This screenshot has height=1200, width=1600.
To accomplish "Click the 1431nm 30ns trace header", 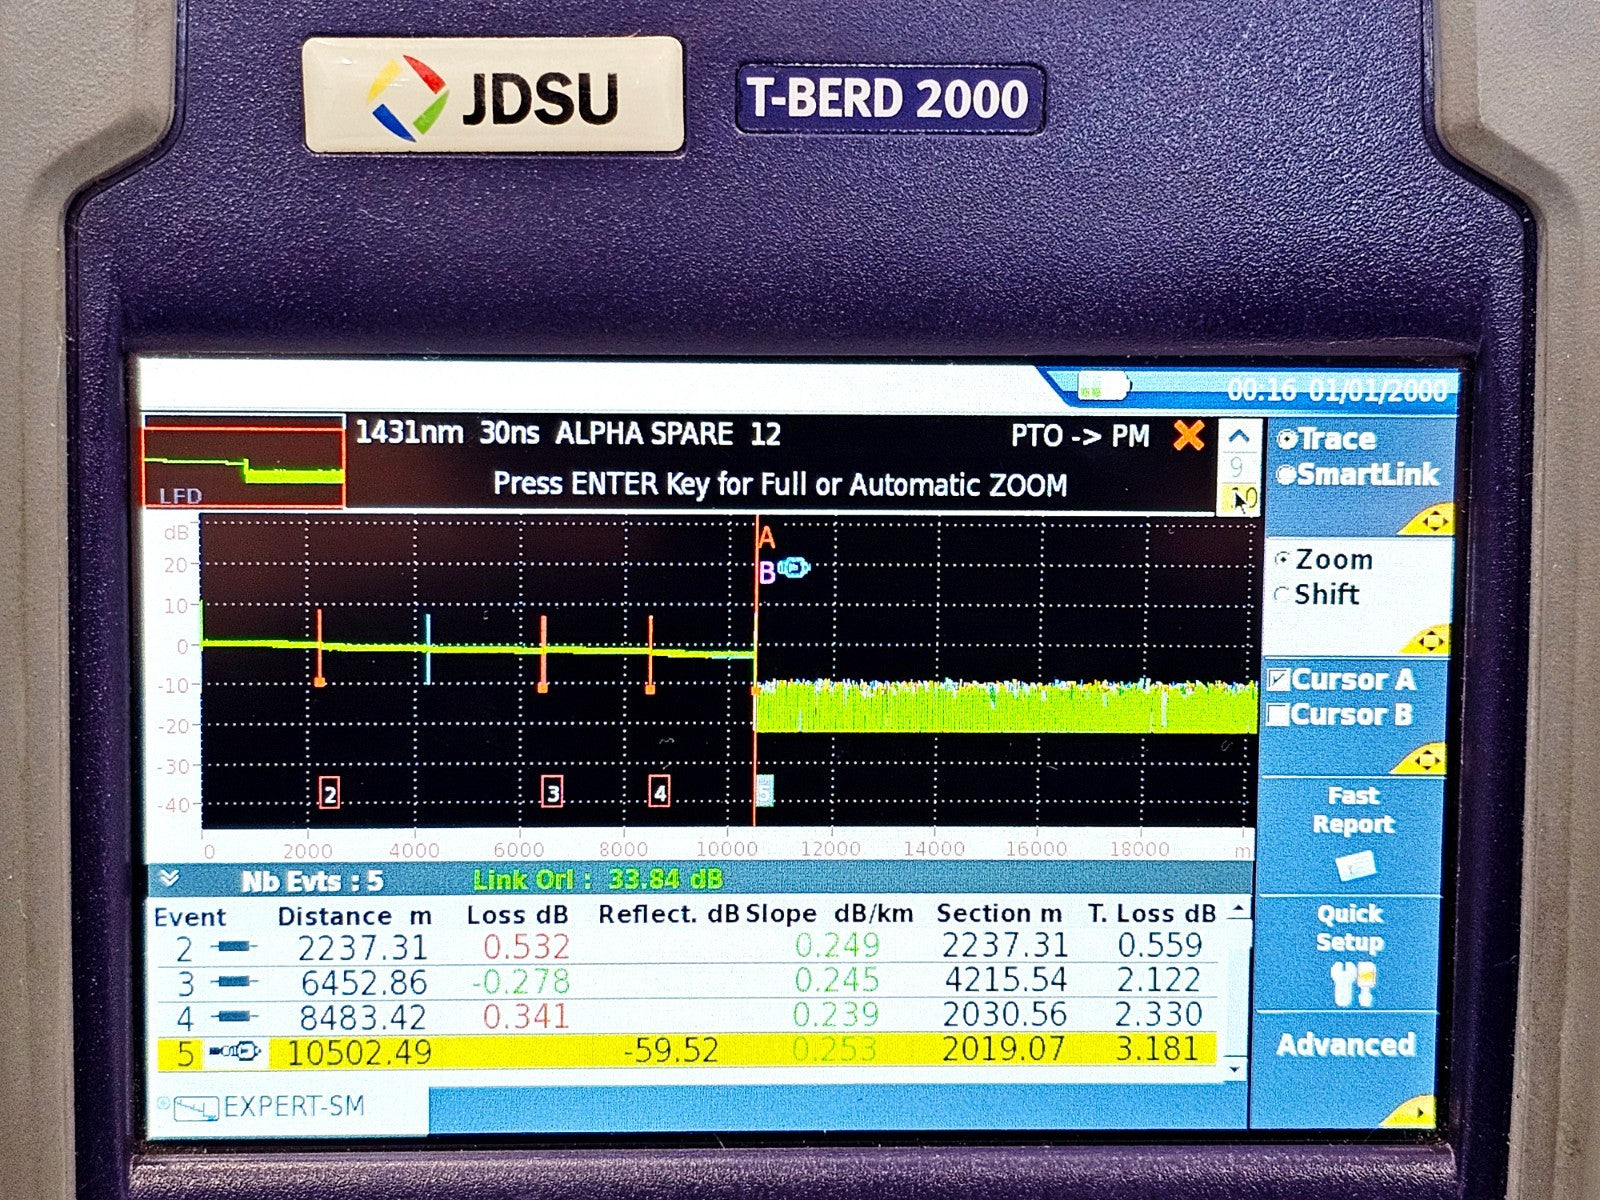I will click(567, 434).
